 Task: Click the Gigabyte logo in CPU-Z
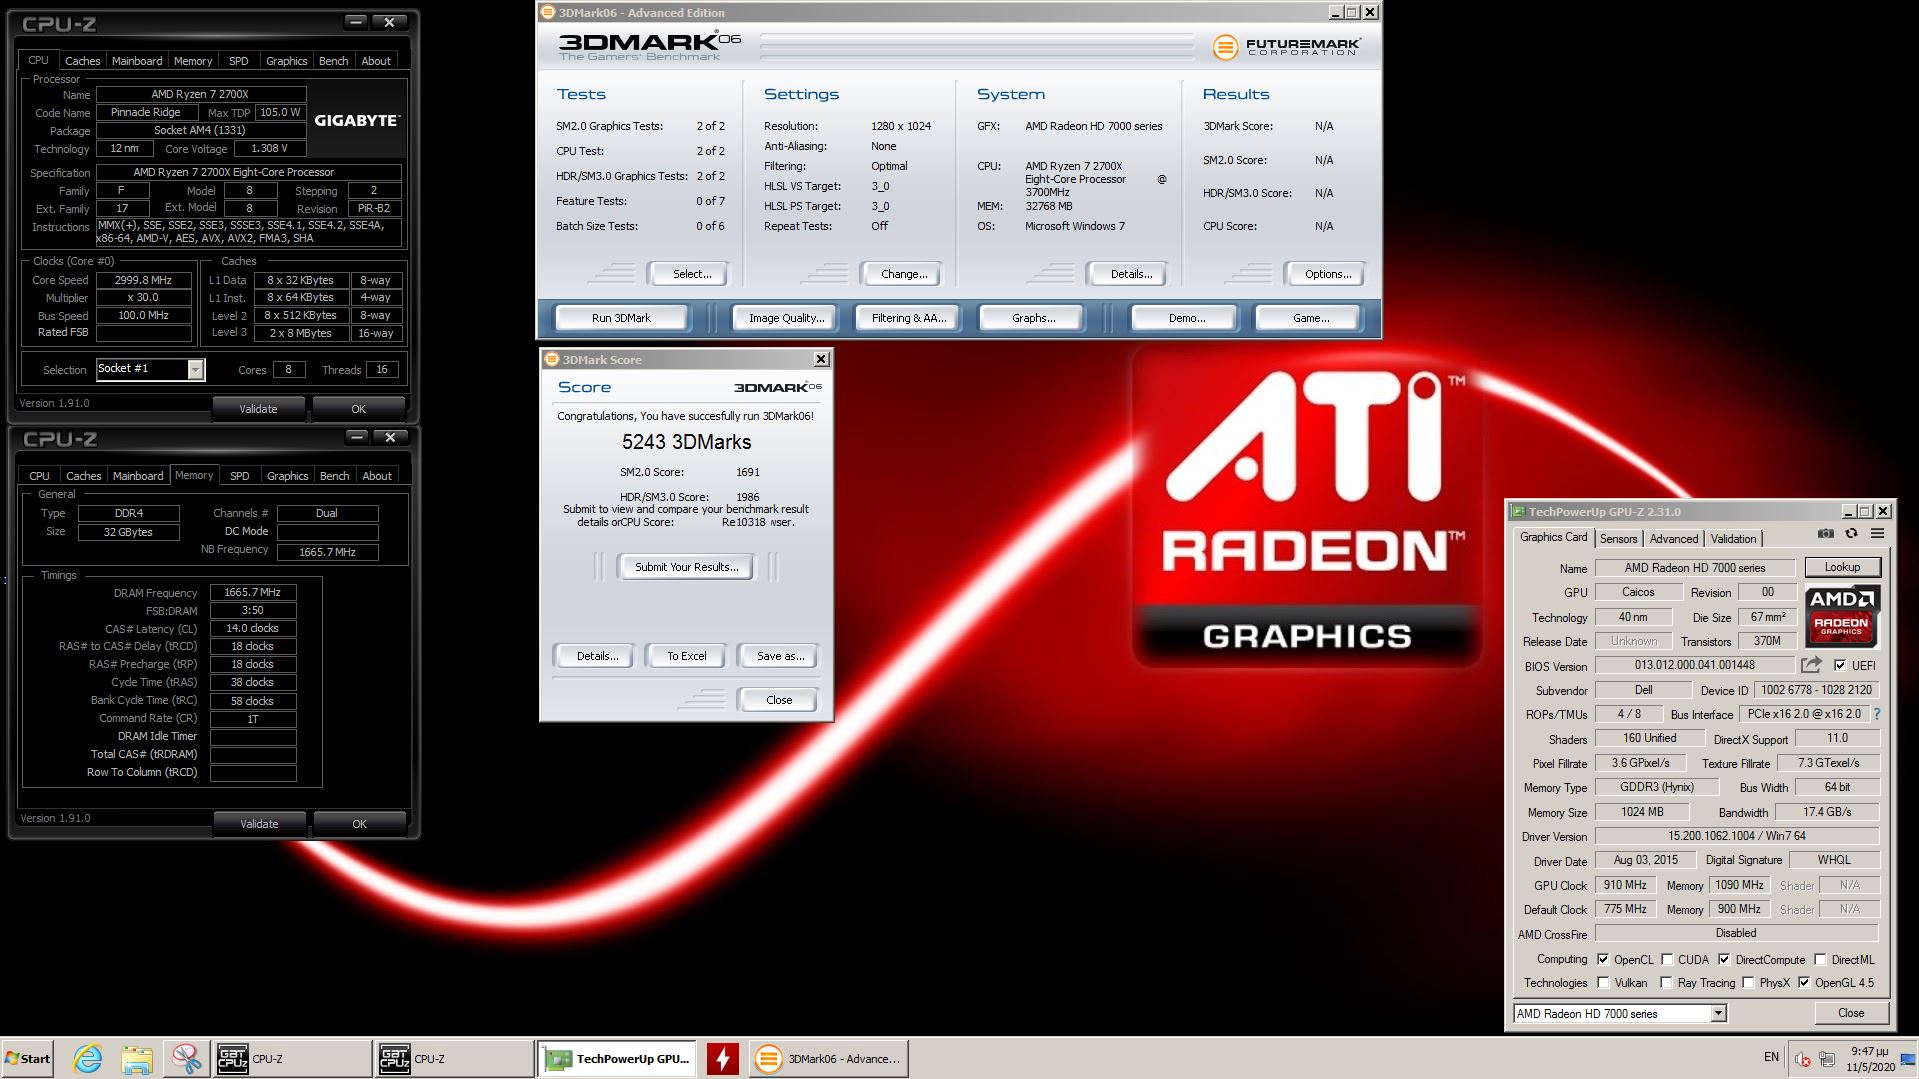(357, 120)
